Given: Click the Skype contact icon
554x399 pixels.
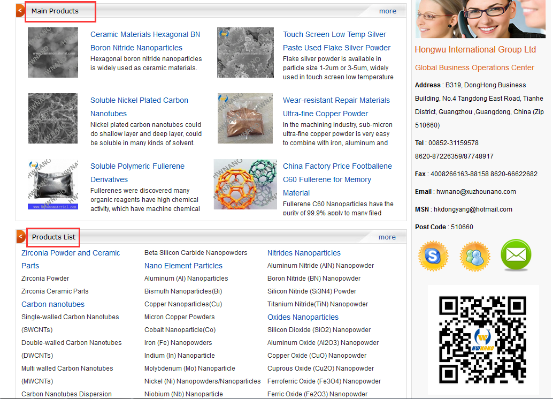Looking at the screenshot, I should (x=433, y=256).
